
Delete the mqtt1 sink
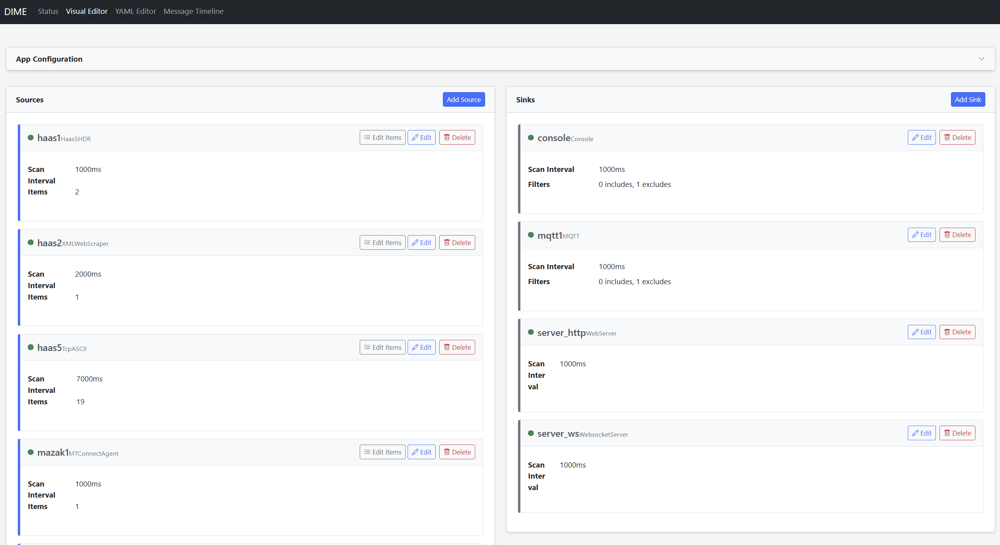pos(957,235)
